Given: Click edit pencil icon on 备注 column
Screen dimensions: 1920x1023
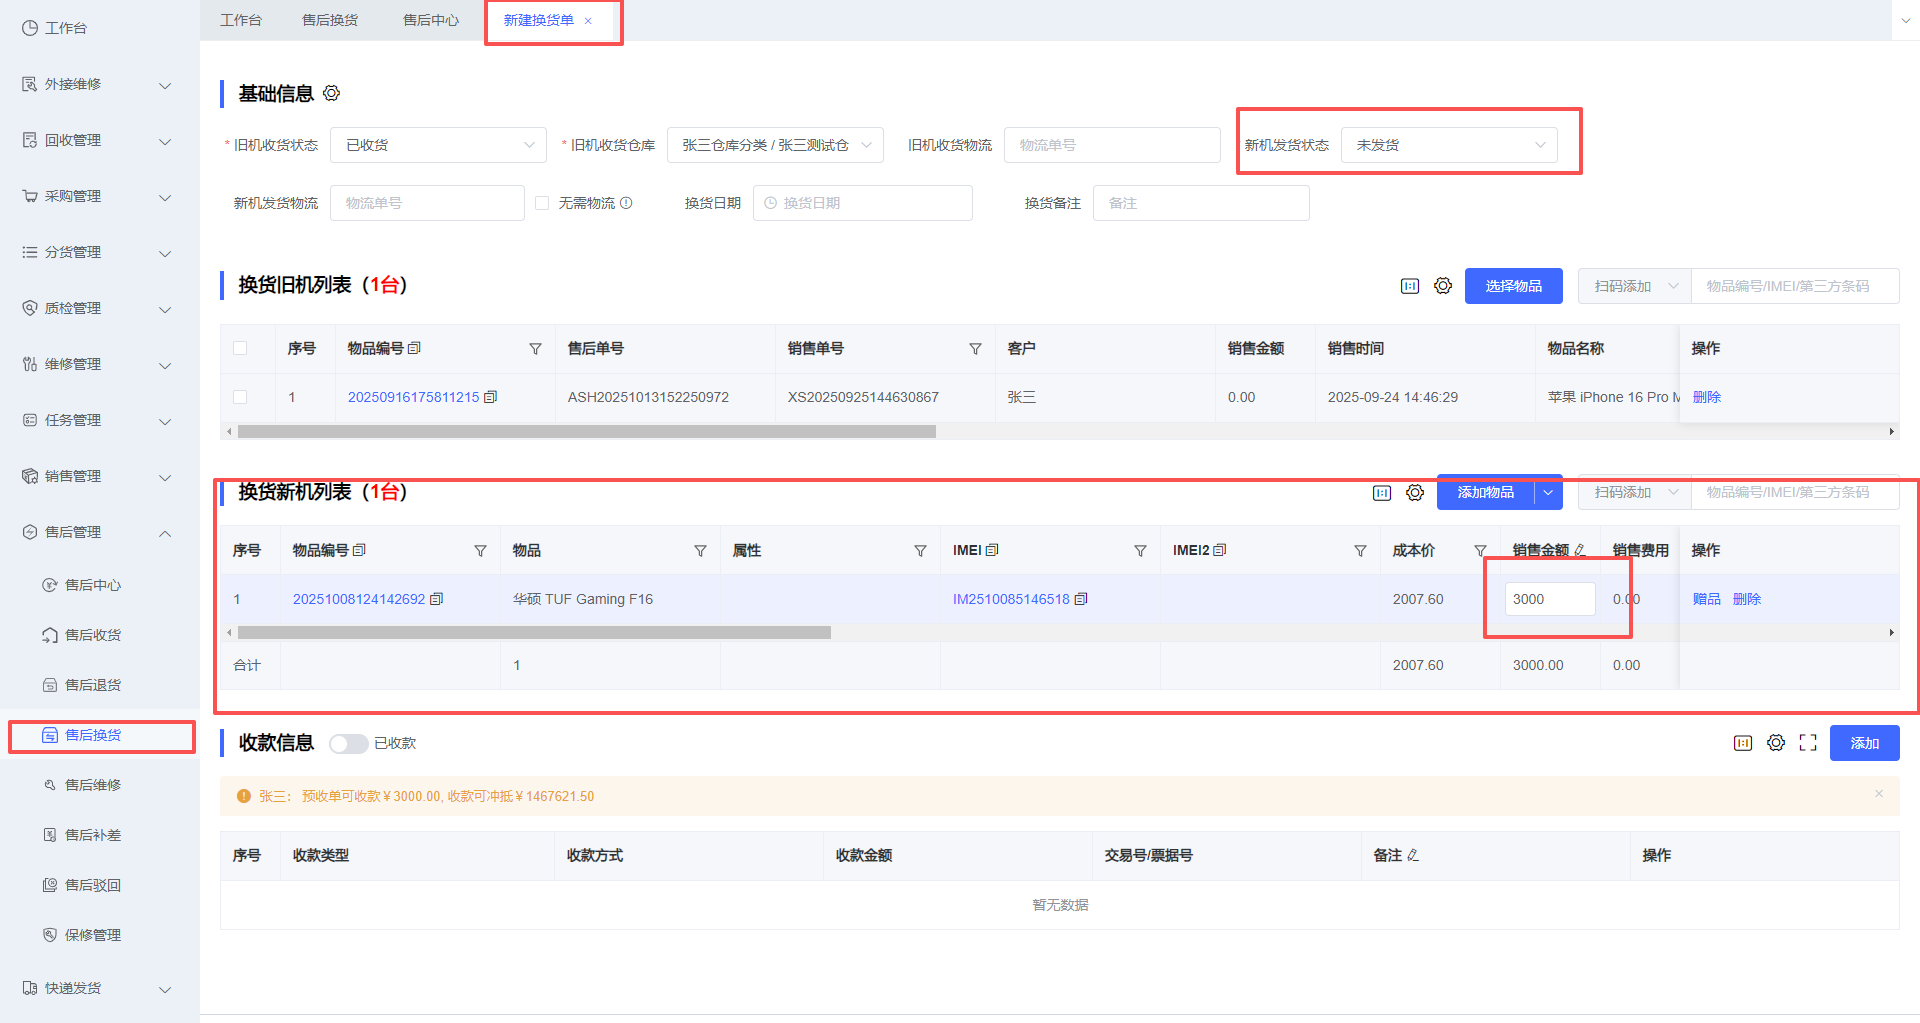Looking at the screenshot, I should (1413, 856).
